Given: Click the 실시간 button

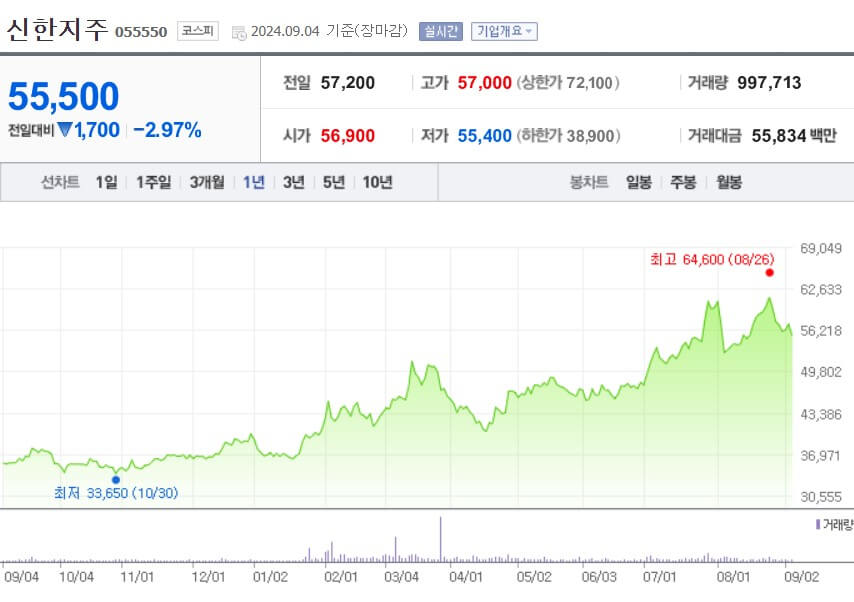Looking at the screenshot, I should tap(440, 30).
